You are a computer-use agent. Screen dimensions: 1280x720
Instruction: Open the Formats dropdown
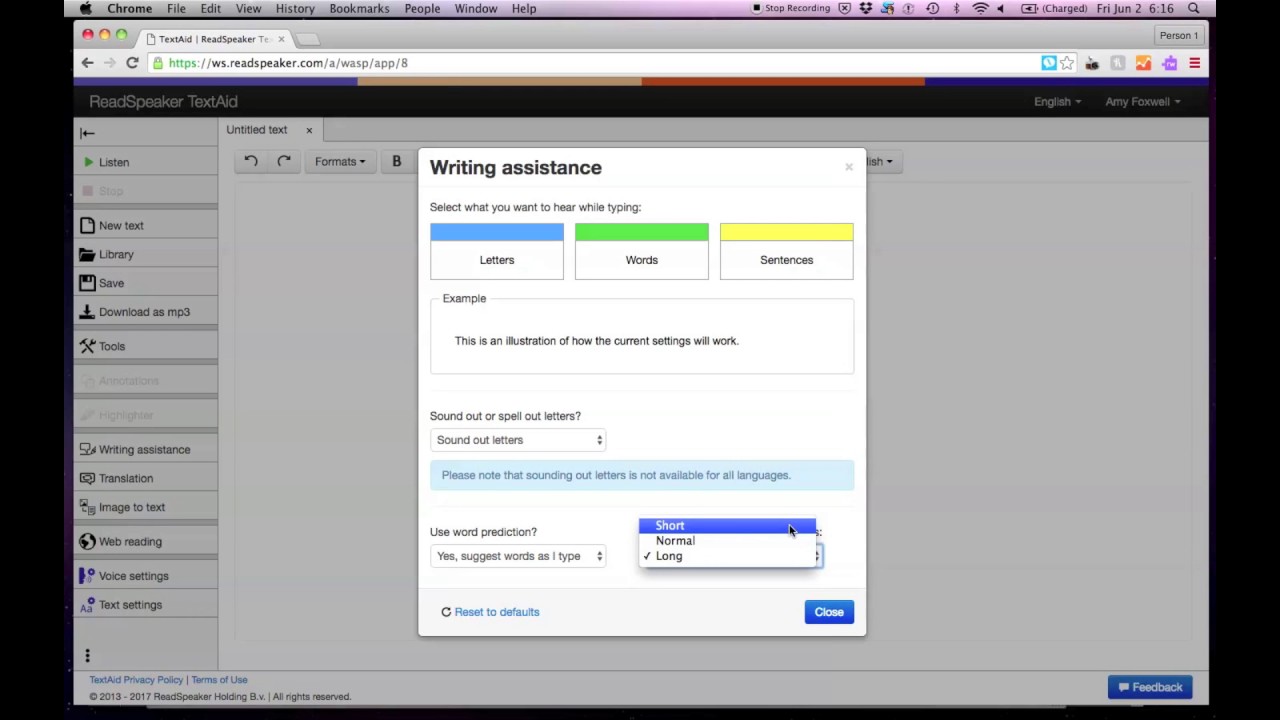click(x=340, y=161)
